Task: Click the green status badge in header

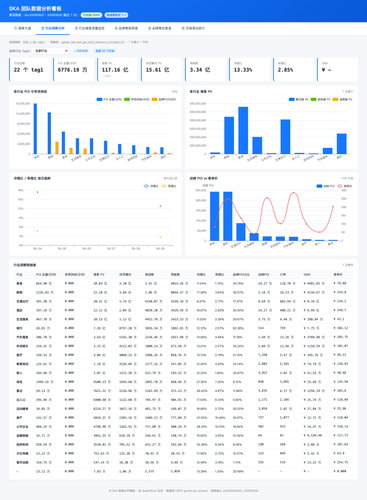Action: coord(91,15)
